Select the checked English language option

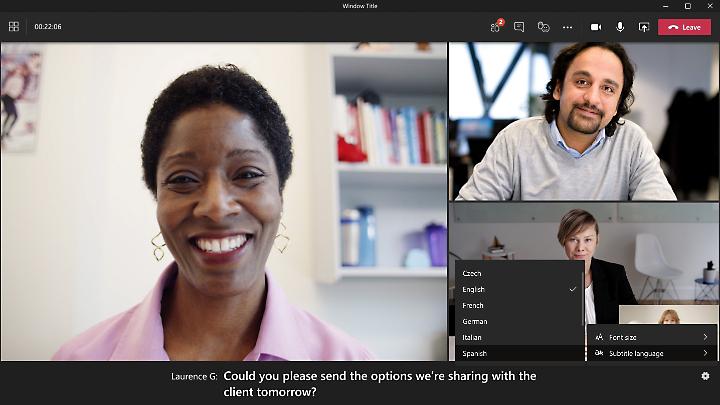click(519, 289)
